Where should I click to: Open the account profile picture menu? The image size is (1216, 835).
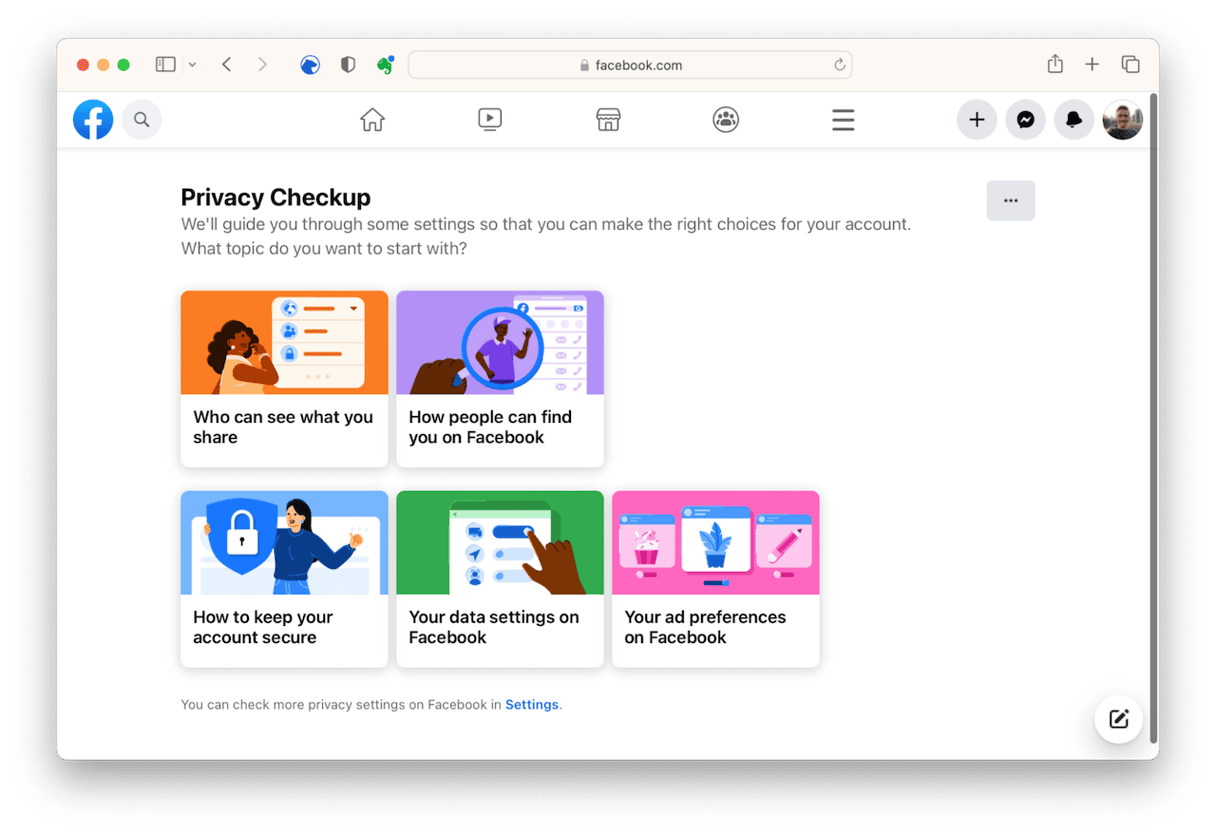coord(1122,120)
